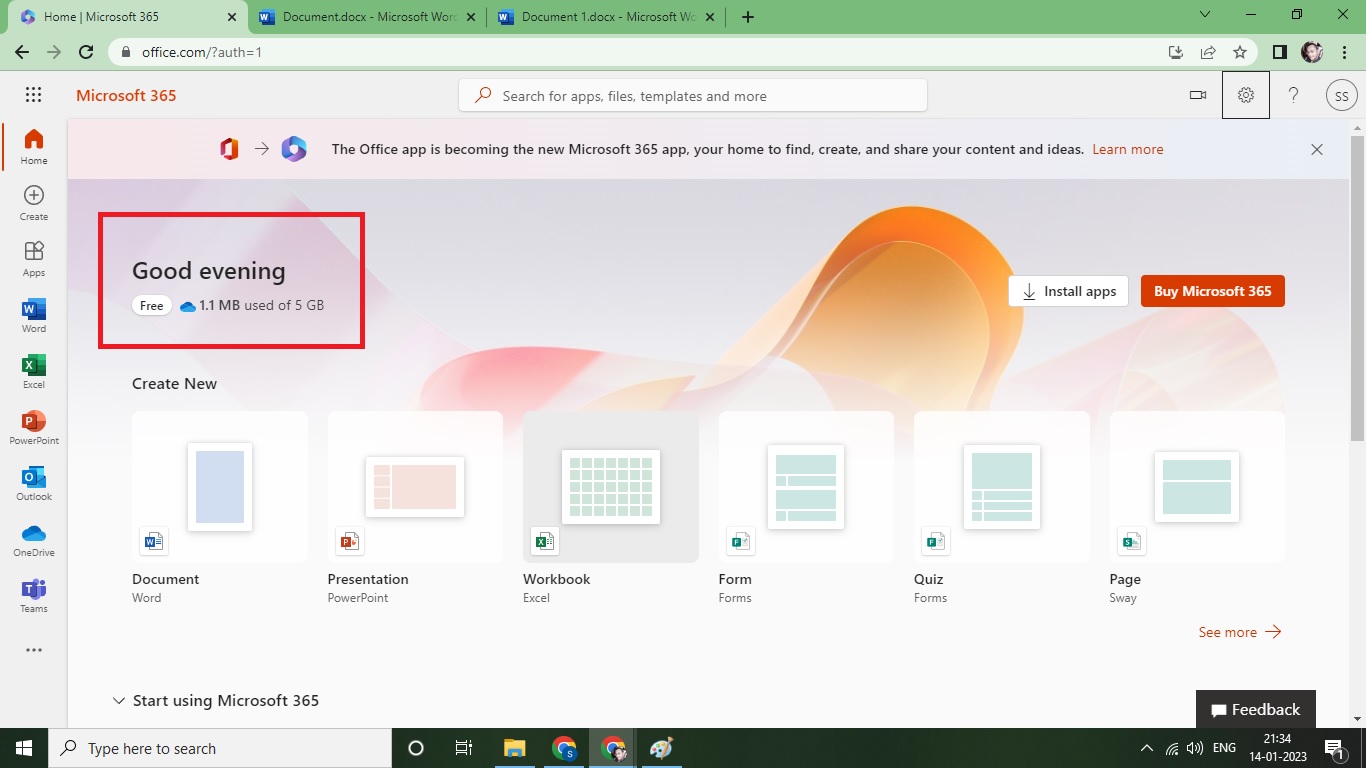This screenshot has width=1366, height=768.
Task: Show more apps via sidebar ellipsis
Action: pyautogui.click(x=34, y=650)
